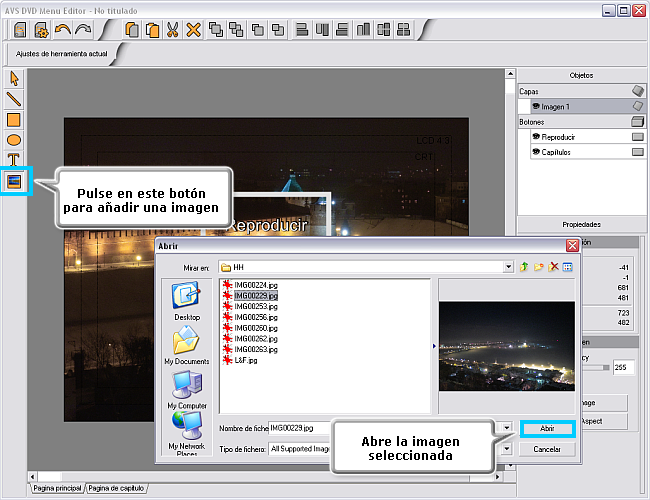
Task: Click the image preview thumbnail in dialog
Action: [507, 346]
